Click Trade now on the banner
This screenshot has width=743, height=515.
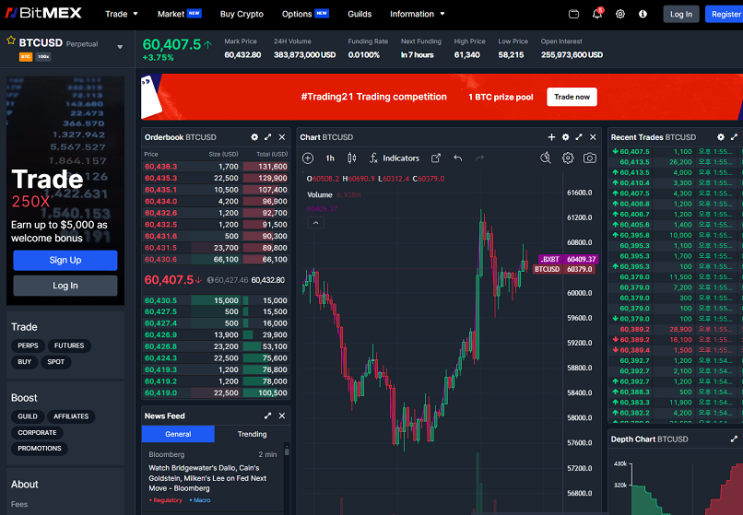click(572, 97)
